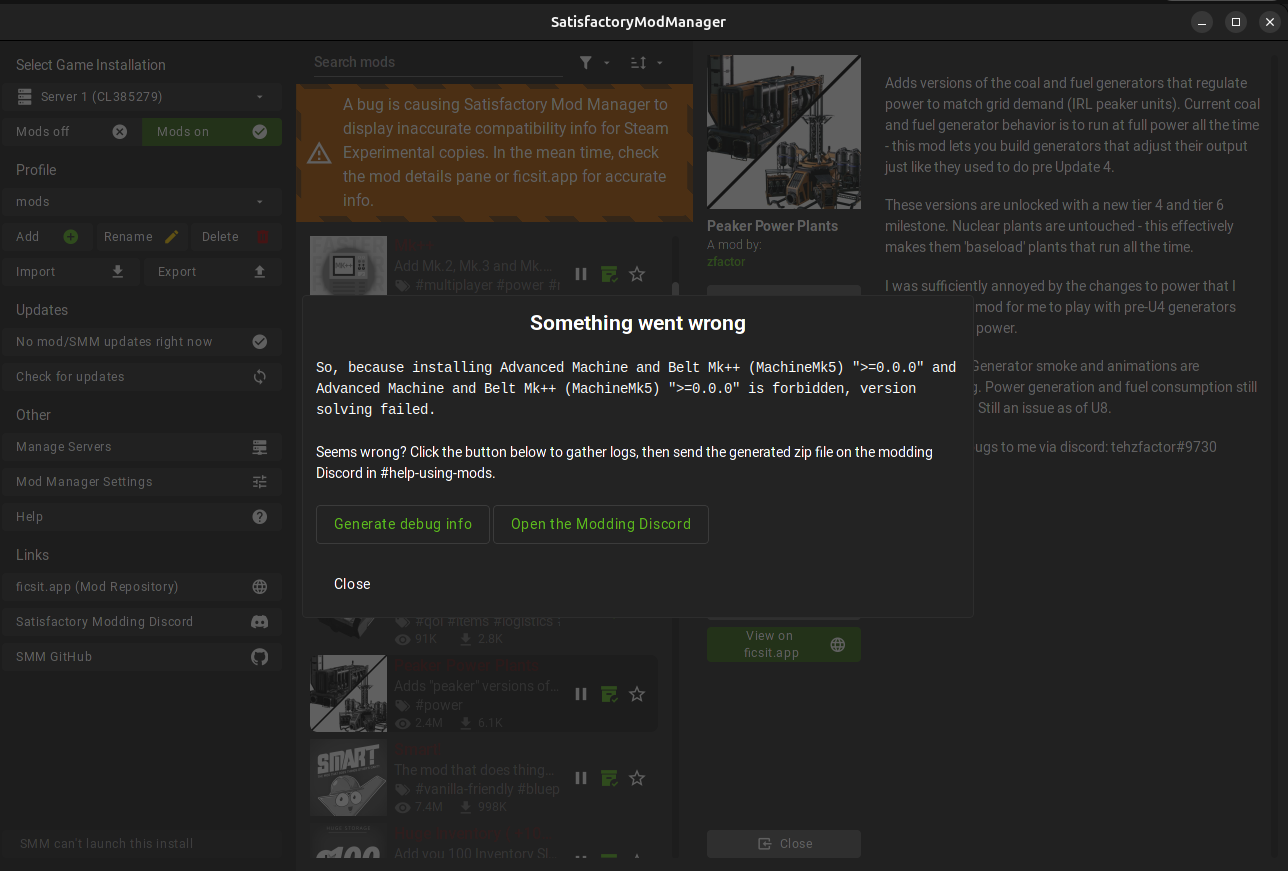Click the installed archive icon for Smart!
The height and width of the screenshot is (871, 1288).
click(608, 778)
